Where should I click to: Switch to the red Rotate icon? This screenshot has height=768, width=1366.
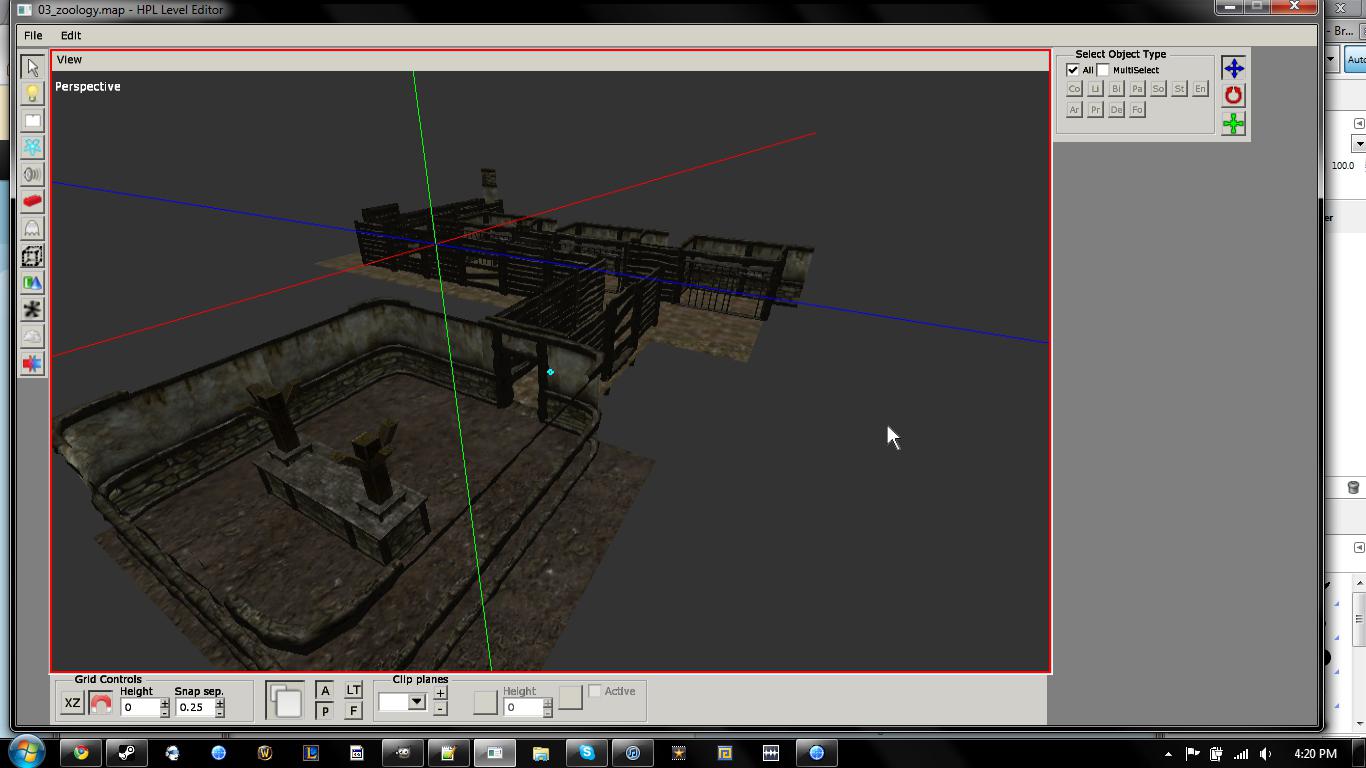pos(1233,95)
